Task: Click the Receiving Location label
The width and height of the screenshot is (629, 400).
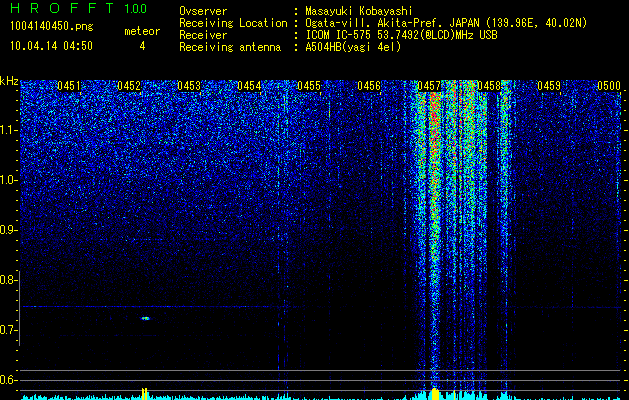Action: (x=233, y=23)
